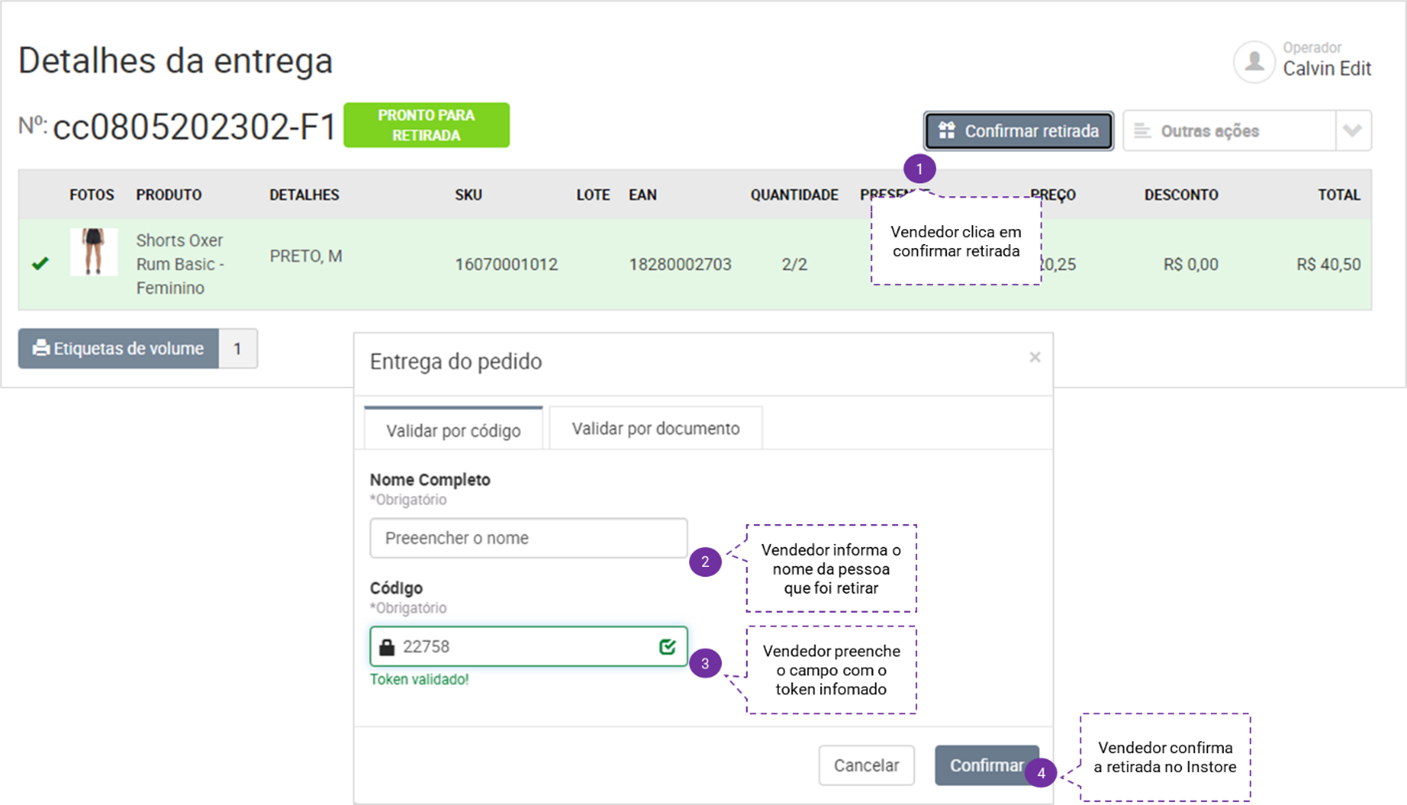
Task: Click the lock icon in the Código field
Action: 387,647
